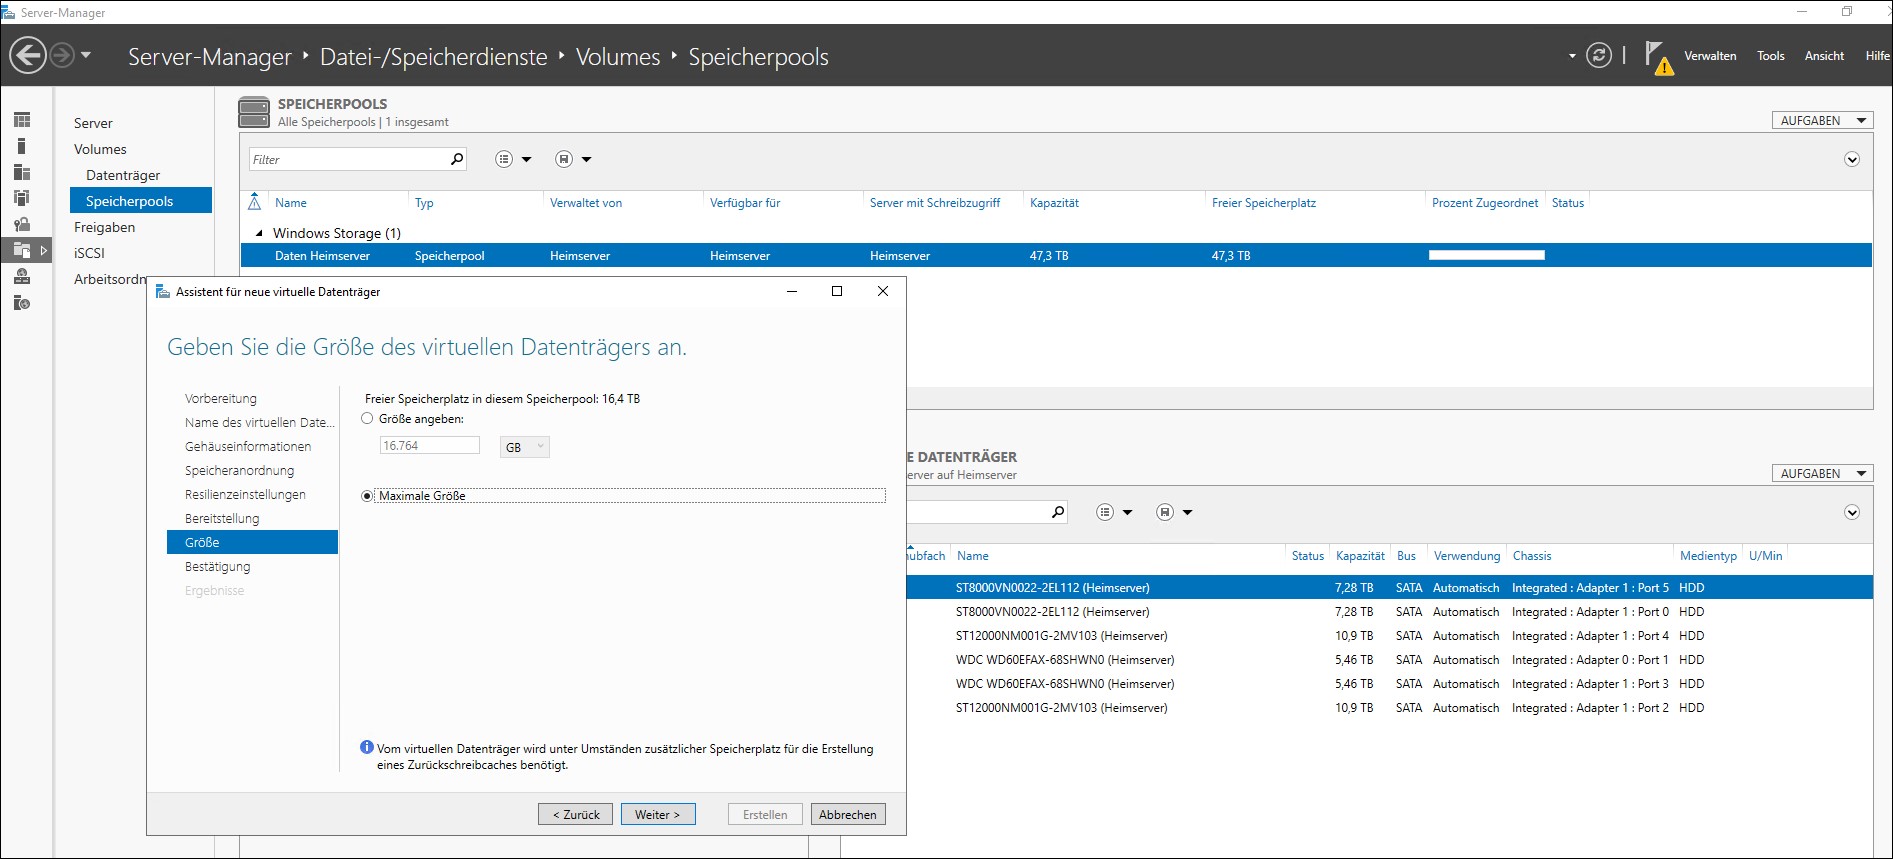Select the Daten Heimserver pool row
1893x859 pixels.
1056,255
